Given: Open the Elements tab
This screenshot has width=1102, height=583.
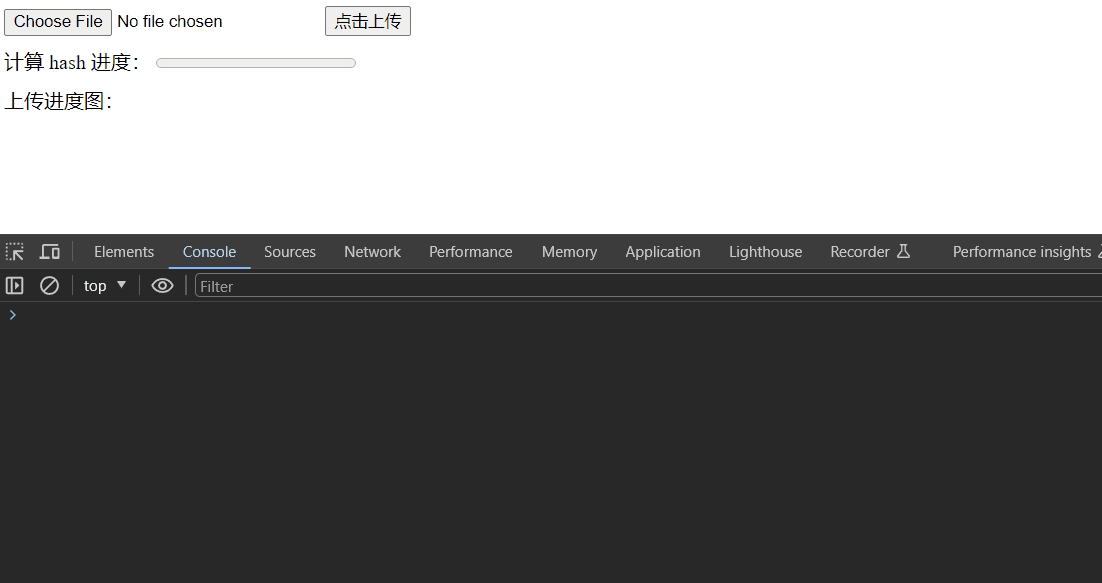Looking at the screenshot, I should tap(124, 251).
